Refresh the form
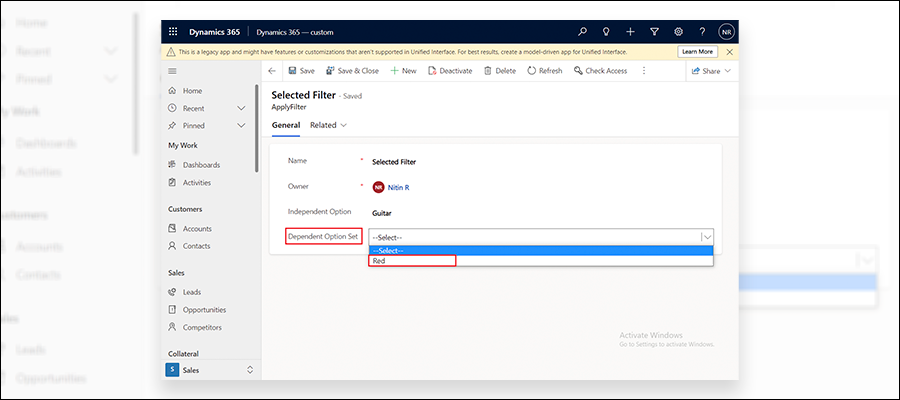 [545, 71]
